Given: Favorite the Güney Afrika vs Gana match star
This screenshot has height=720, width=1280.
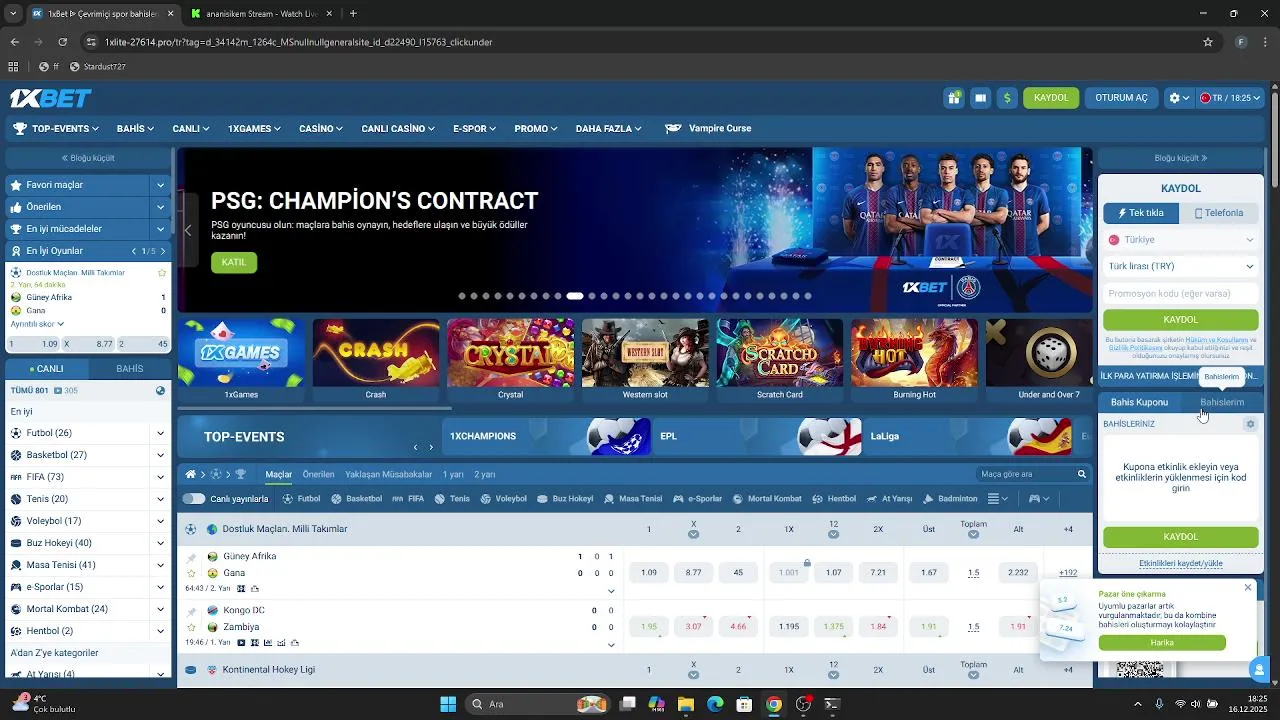Looking at the screenshot, I should coord(191,573).
